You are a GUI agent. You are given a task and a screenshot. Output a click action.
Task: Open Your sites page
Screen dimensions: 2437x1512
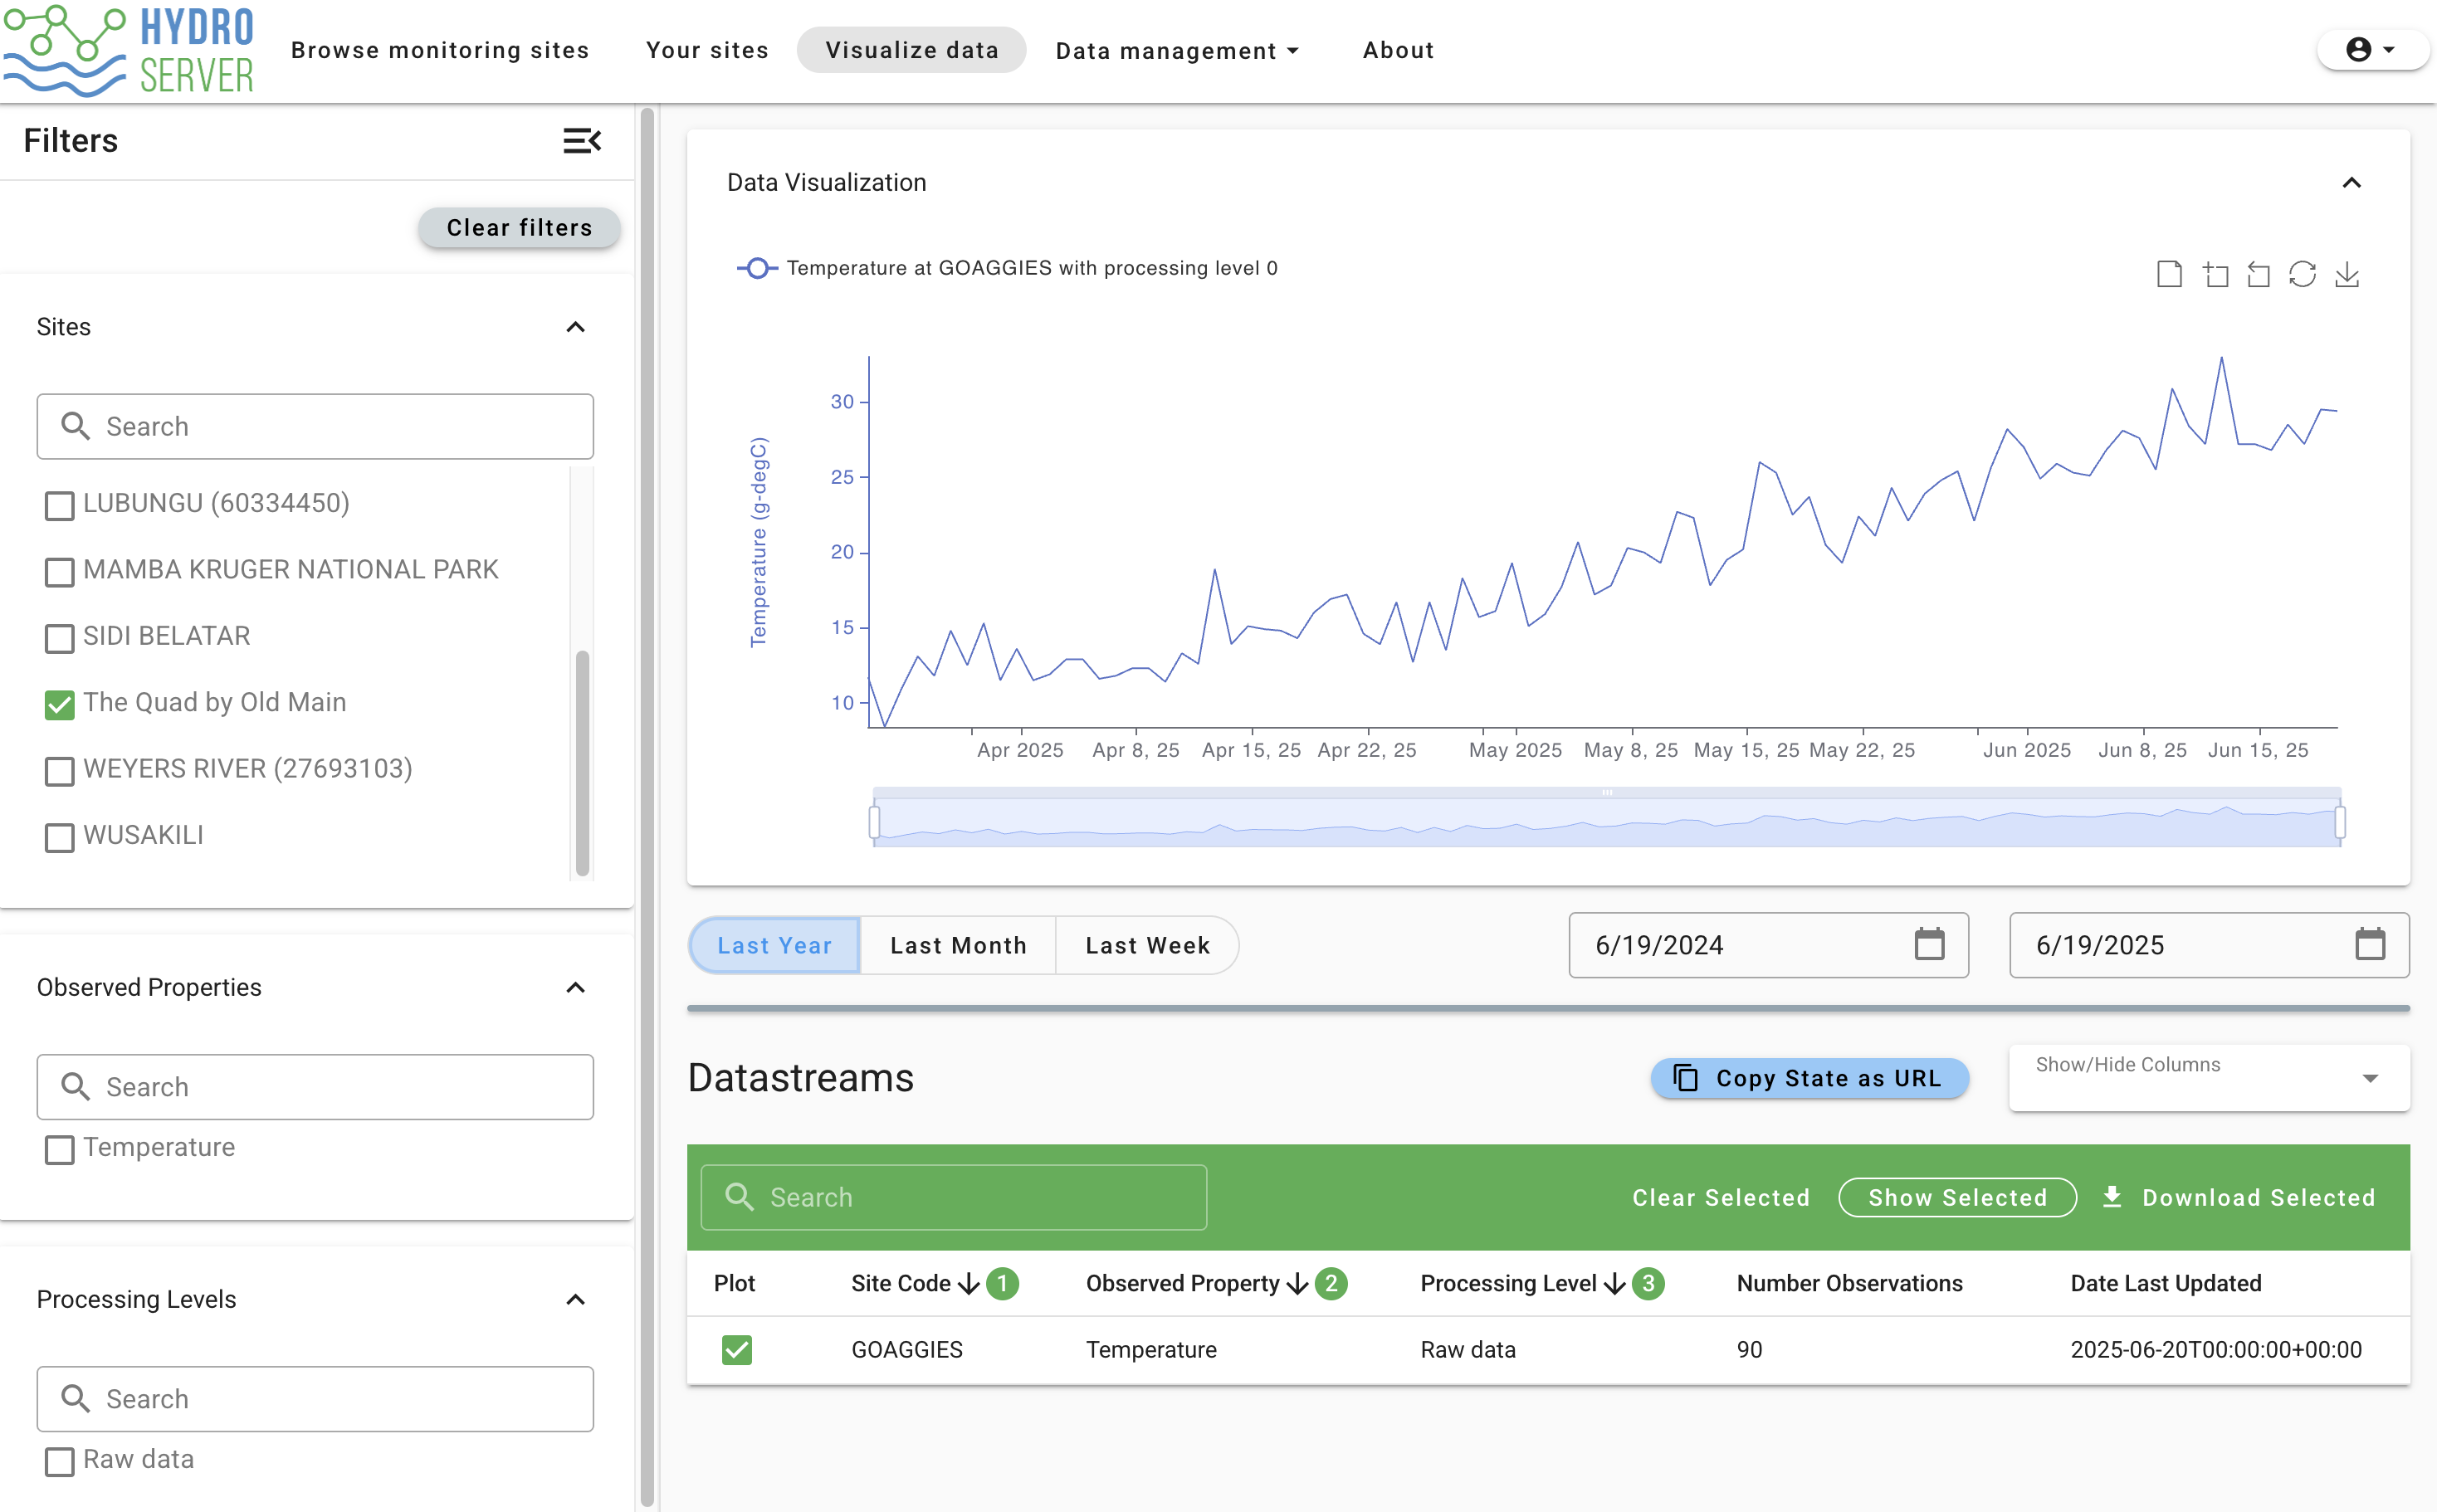click(707, 50)
